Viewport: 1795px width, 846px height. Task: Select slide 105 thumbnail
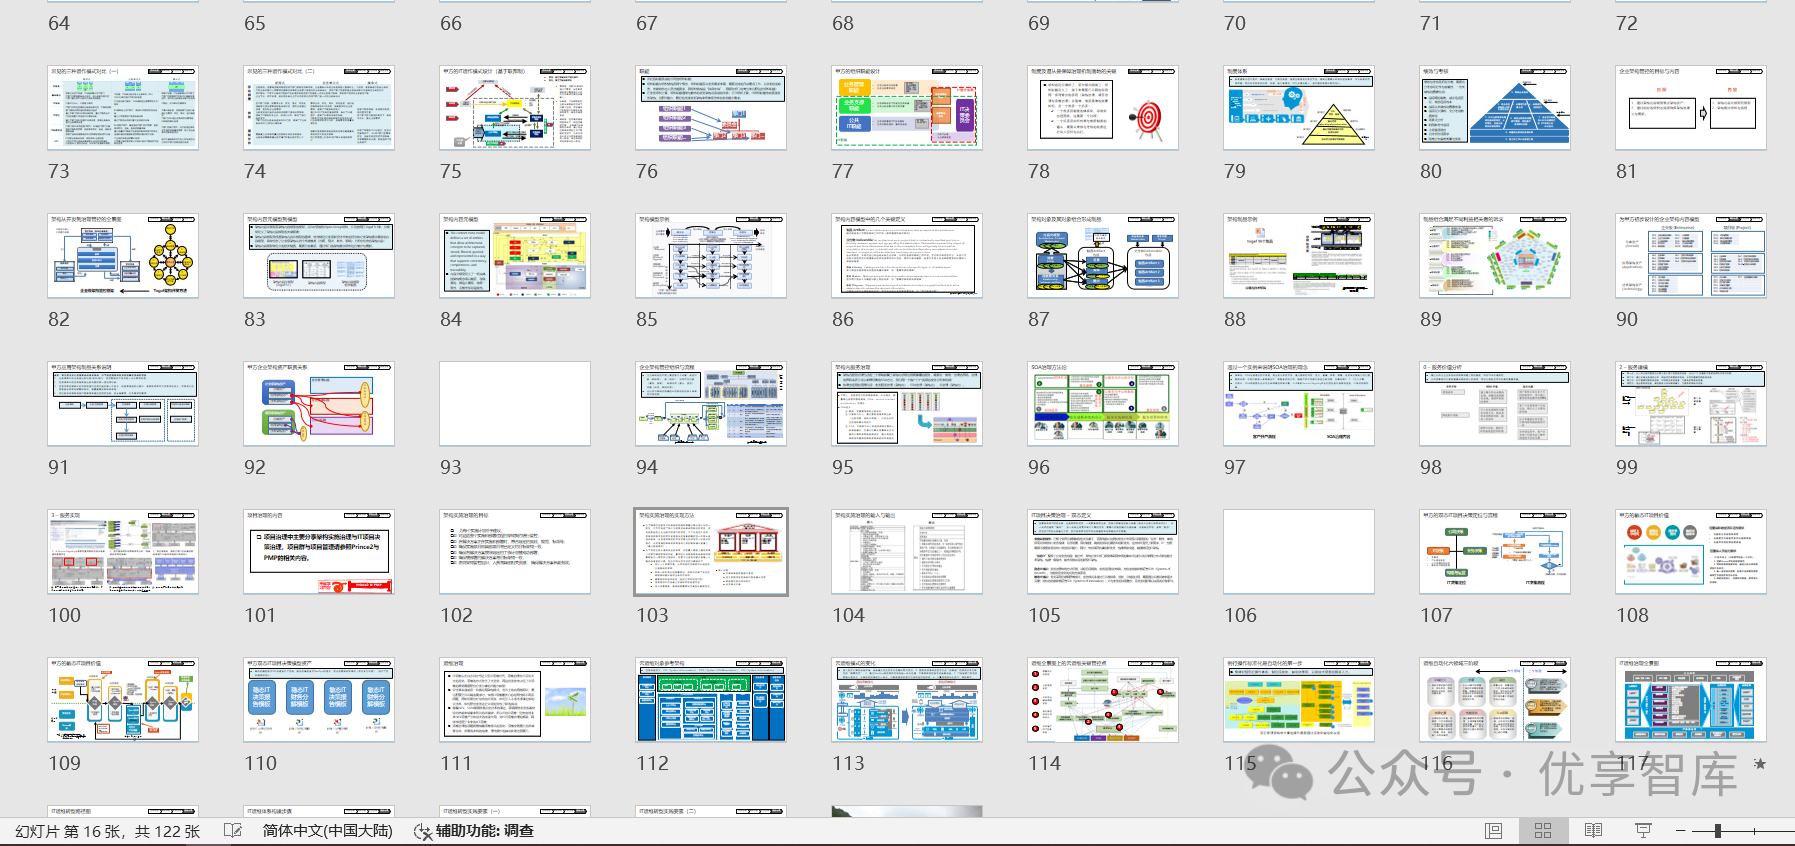click(1103, 552)
